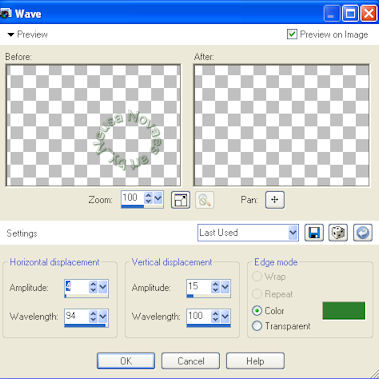Click the fit image to window icon
379x379 pixels.
pos(180,200)
